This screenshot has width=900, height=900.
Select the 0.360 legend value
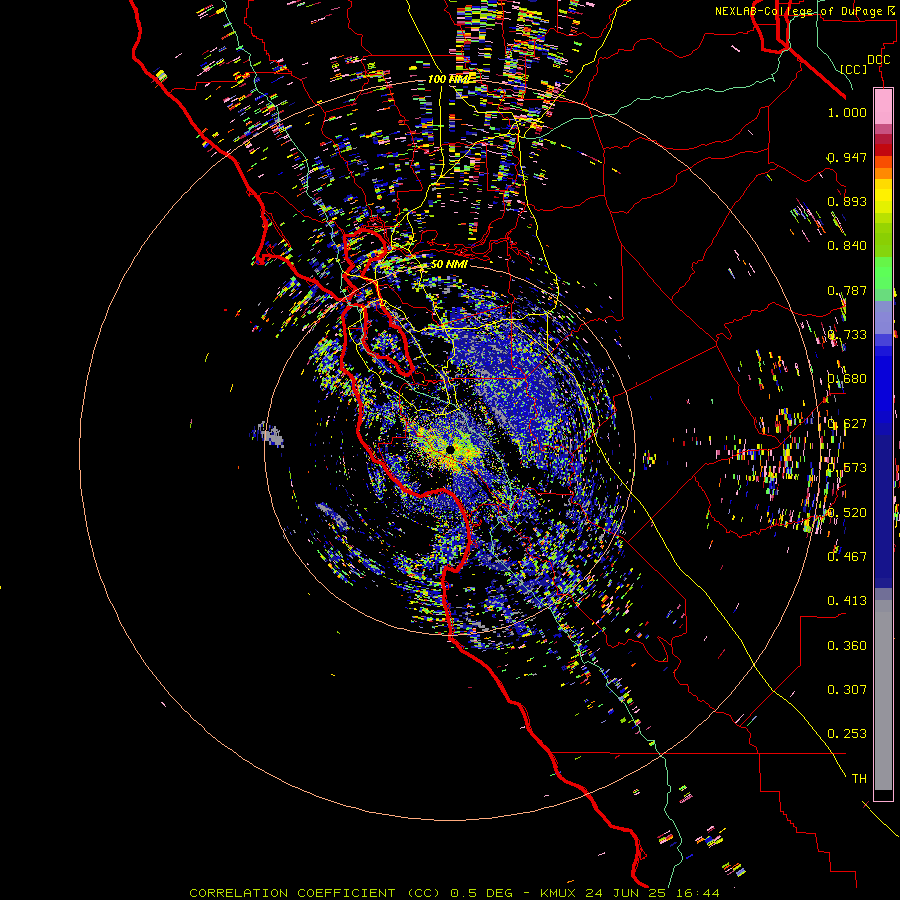tap(847, 645)
